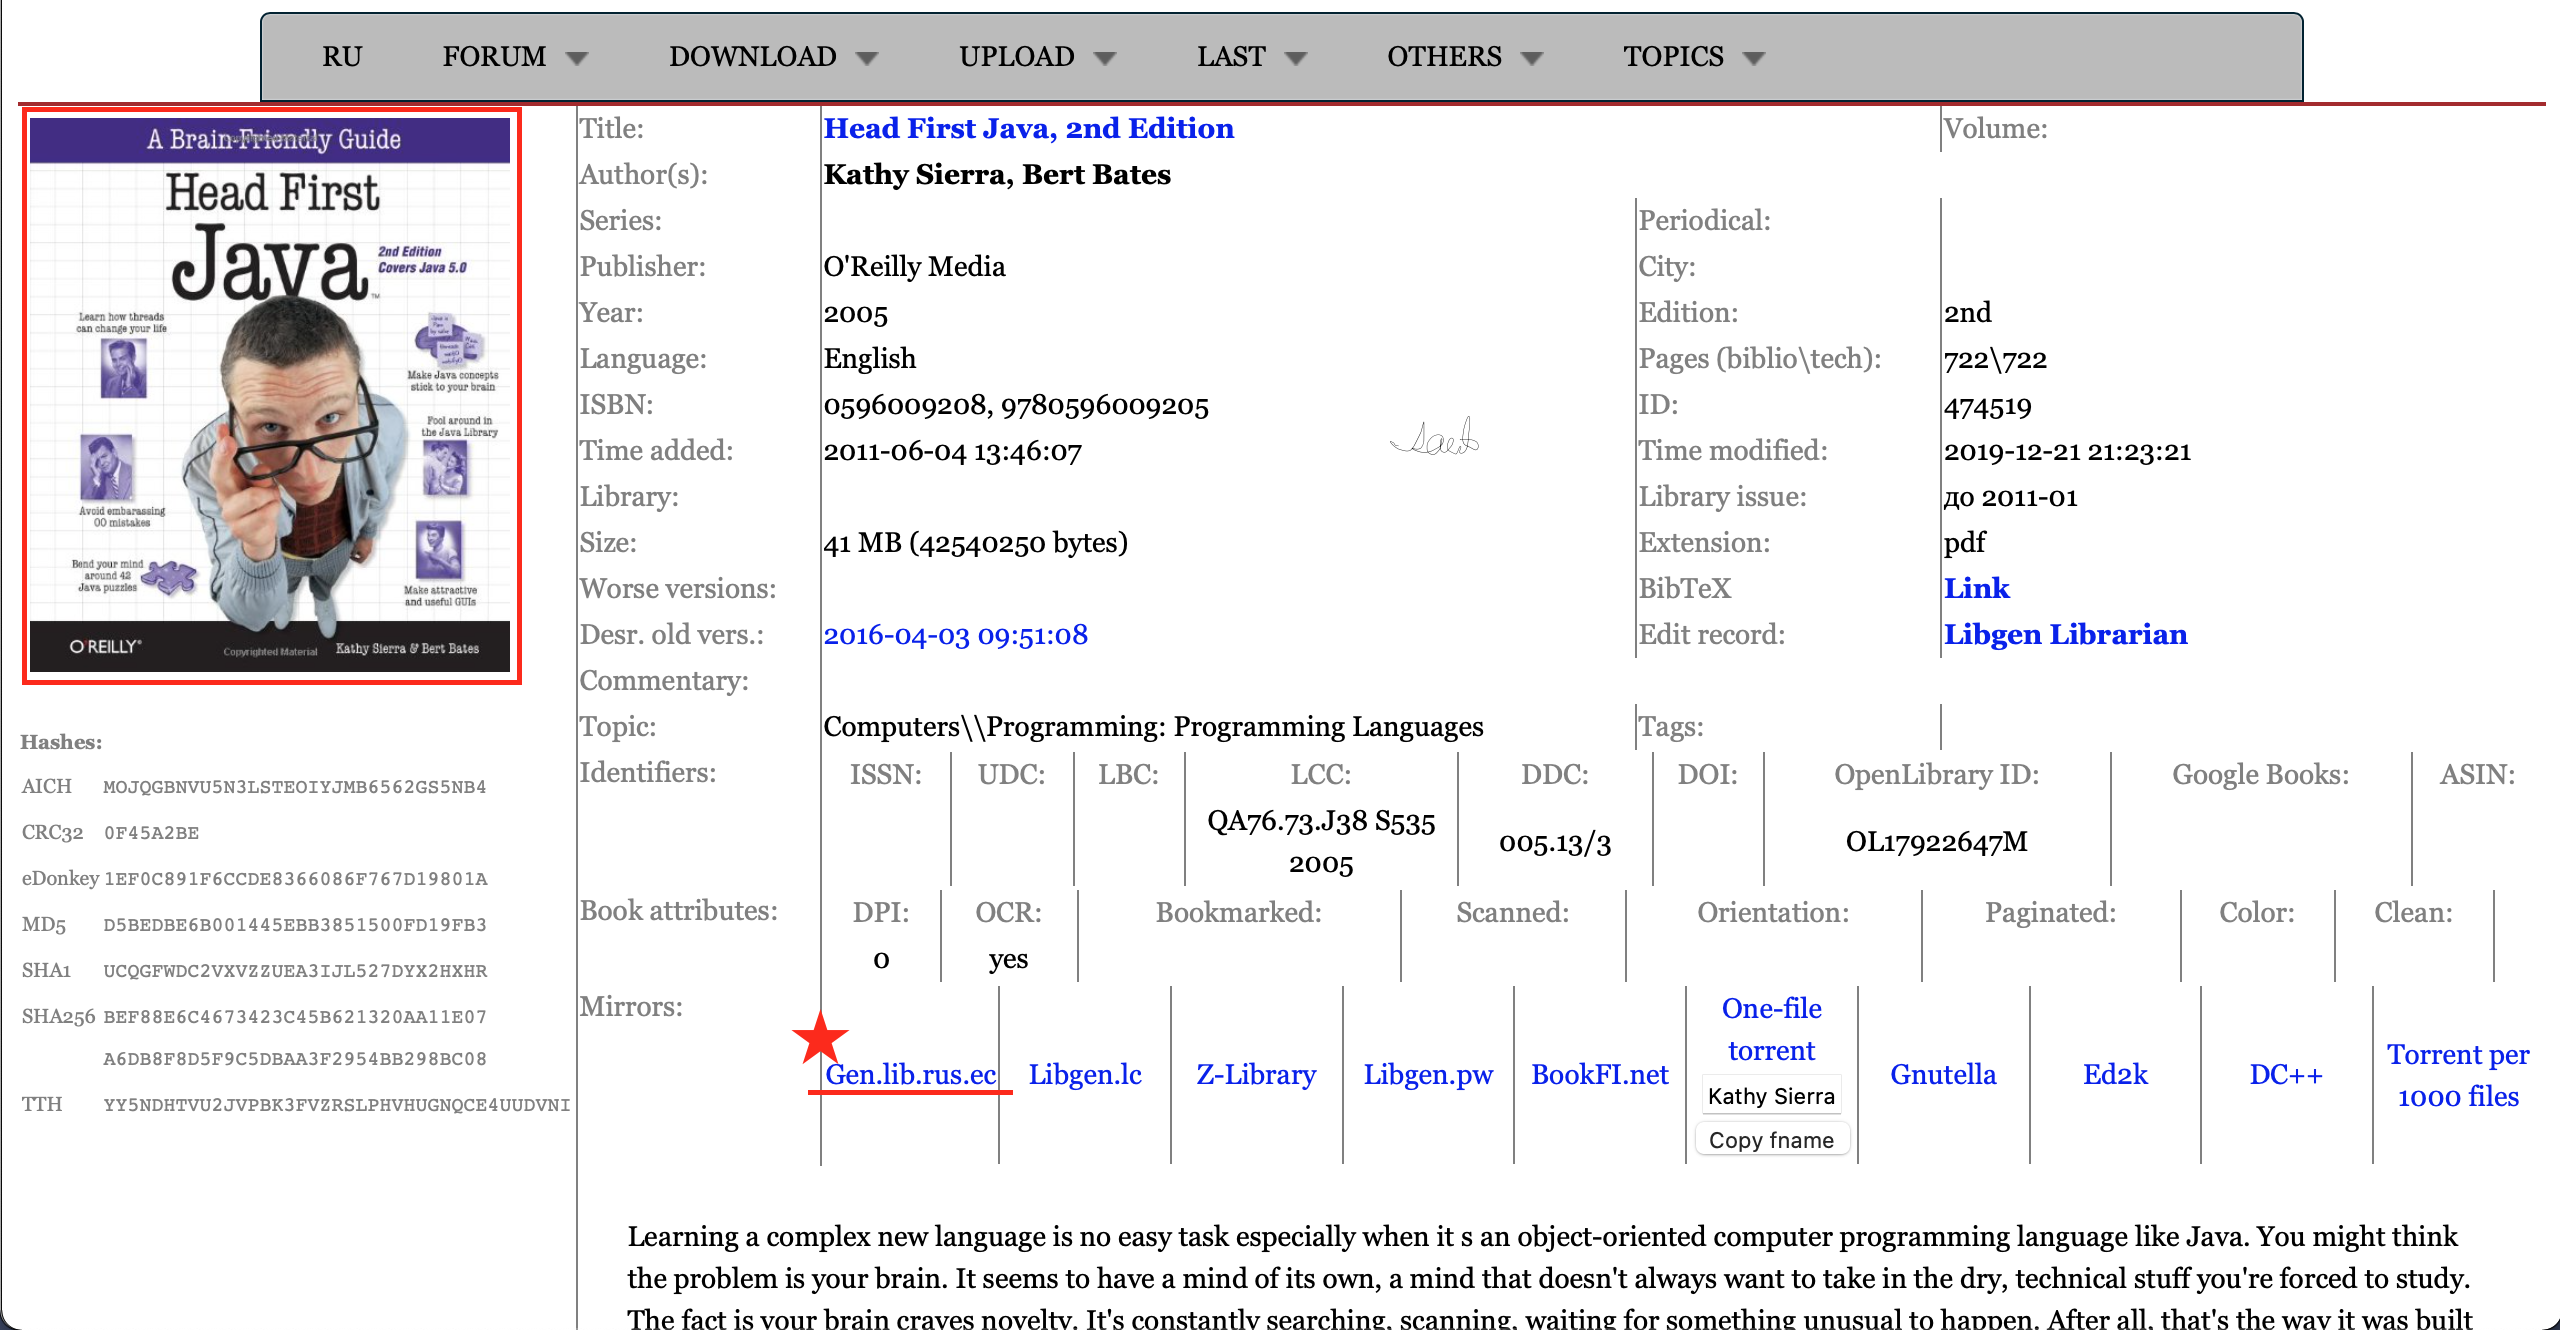Open the LAST menu

(1251, 57)
